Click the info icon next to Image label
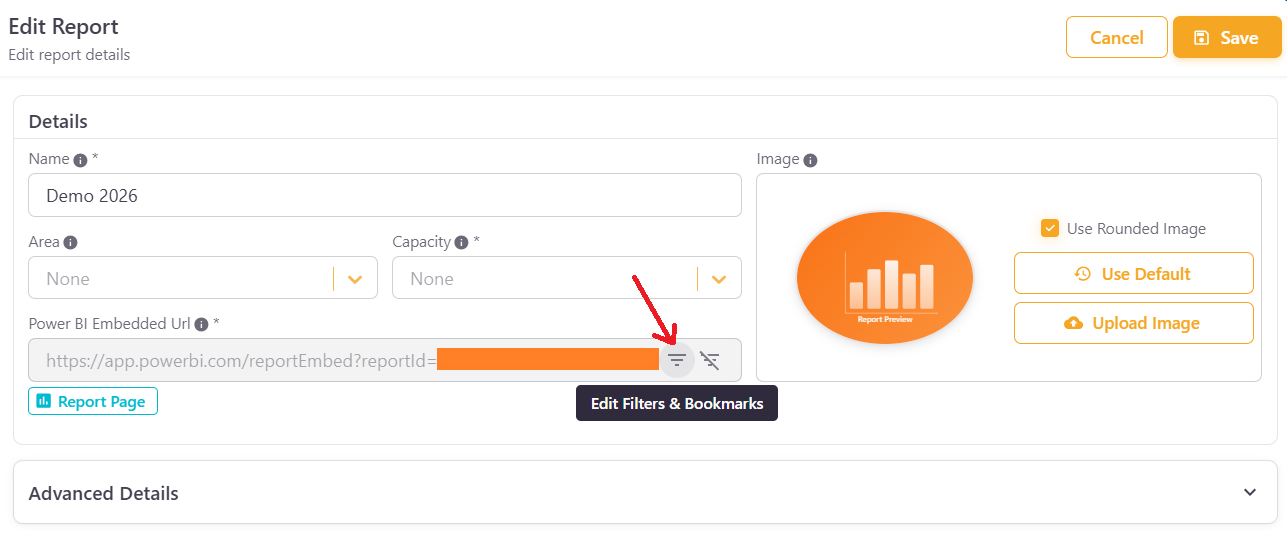The image size is (1287, 534). pyautogui.click(x=810, y=160)
